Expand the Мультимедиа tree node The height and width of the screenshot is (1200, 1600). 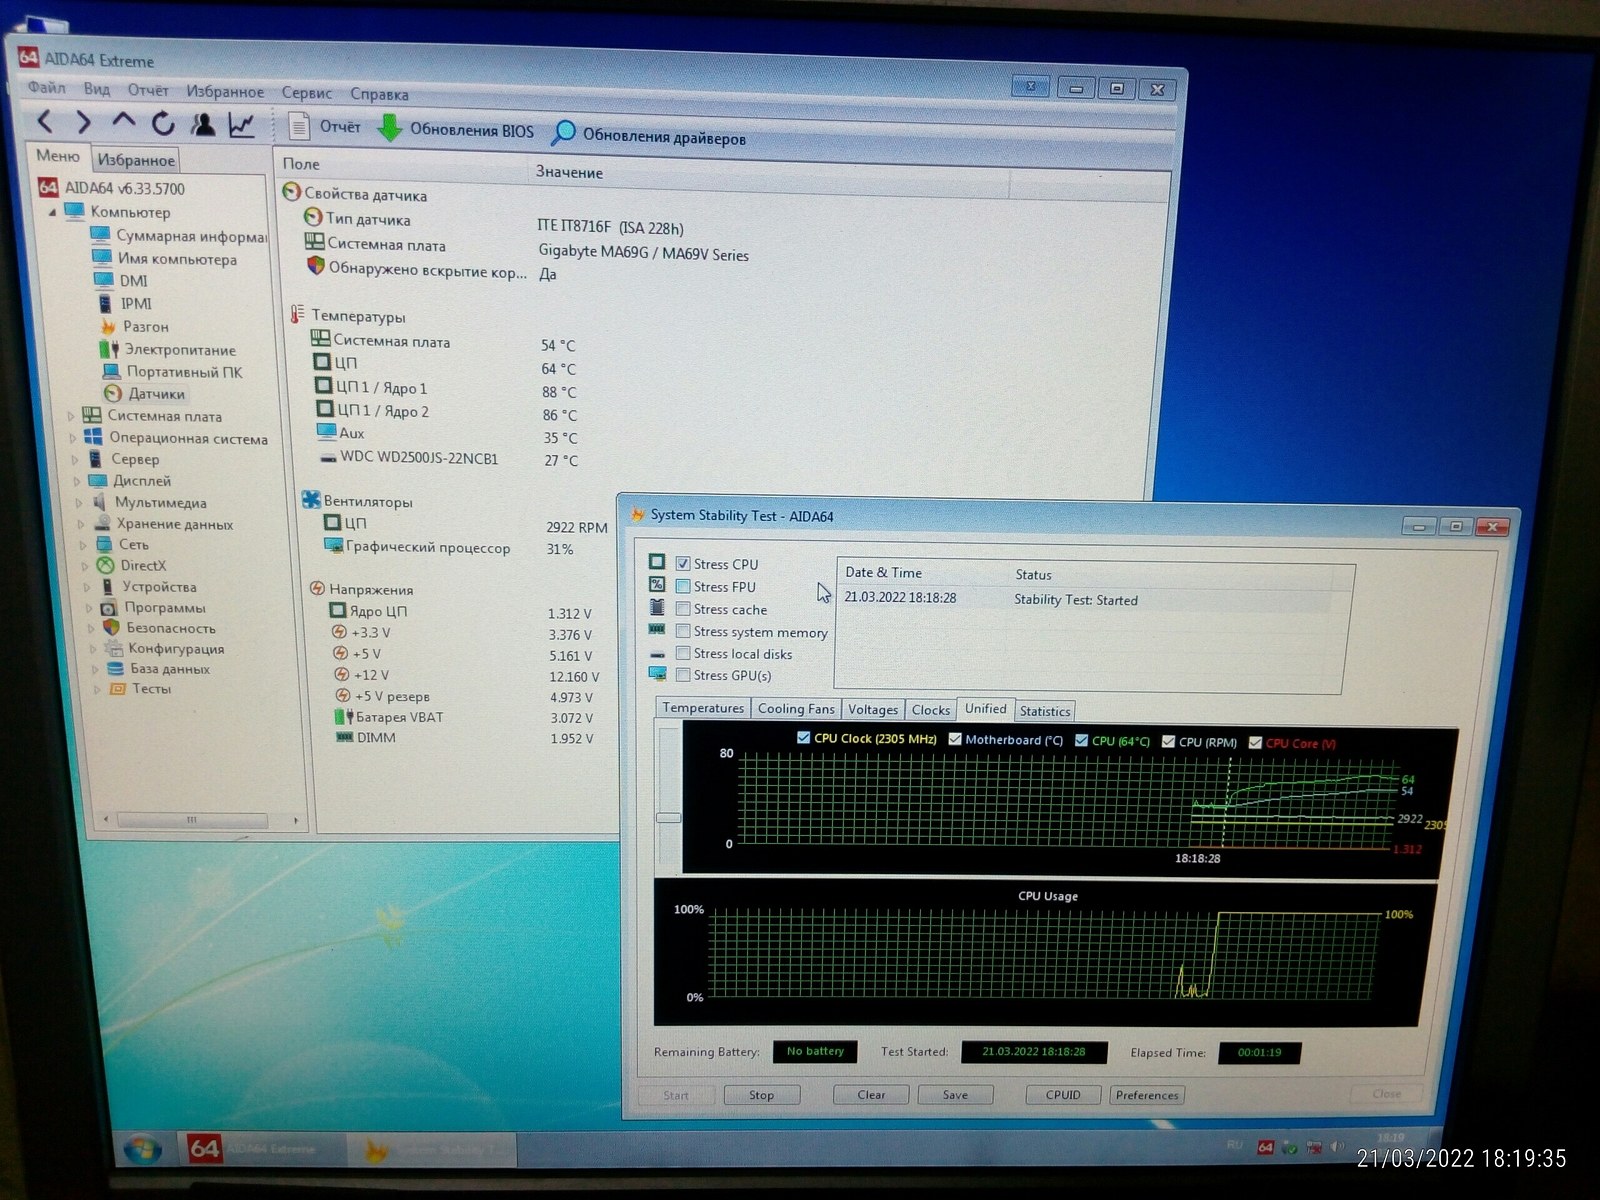pyautogui.click(x=80, y=503)
